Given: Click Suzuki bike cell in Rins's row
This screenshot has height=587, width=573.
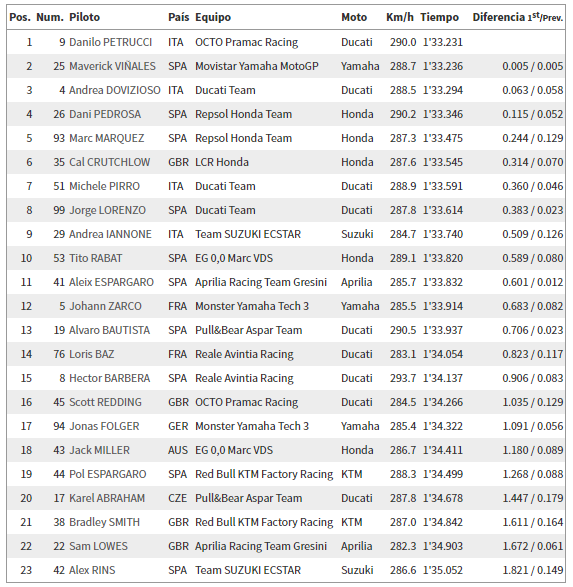Looking at the screenshot, I should [x=357, y=570].
